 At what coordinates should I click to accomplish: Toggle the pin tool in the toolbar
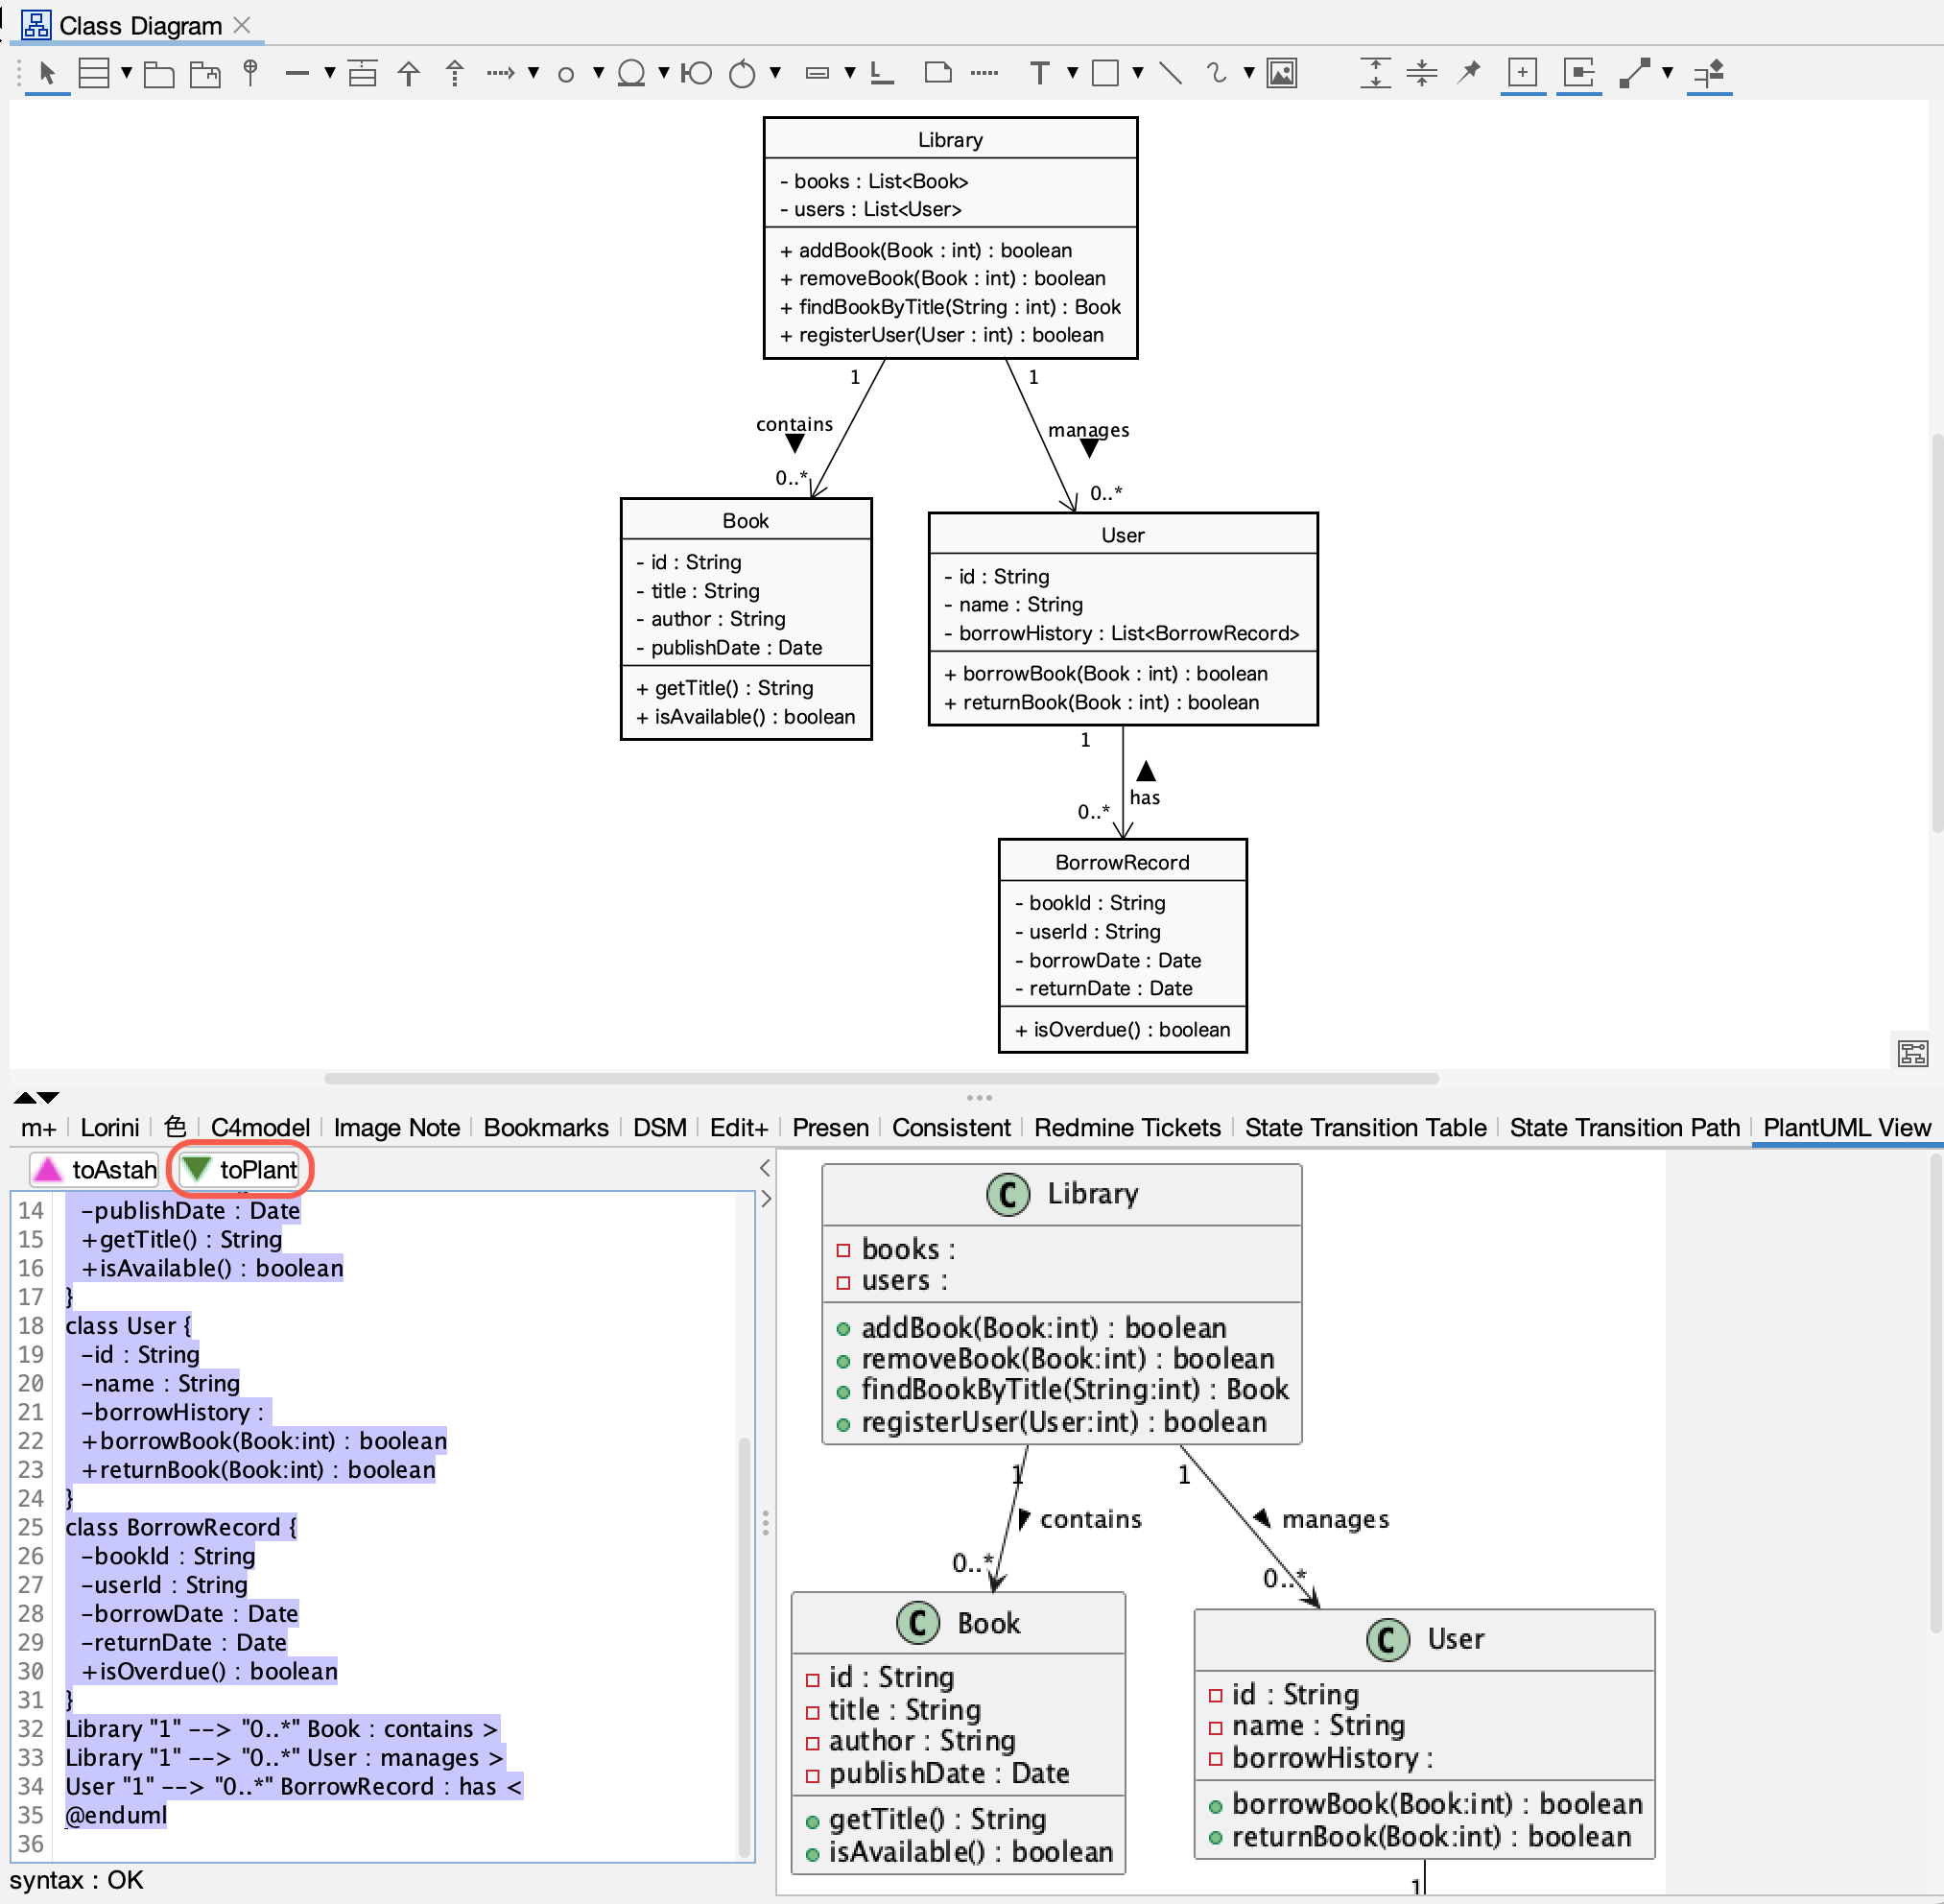point(1468,74)
